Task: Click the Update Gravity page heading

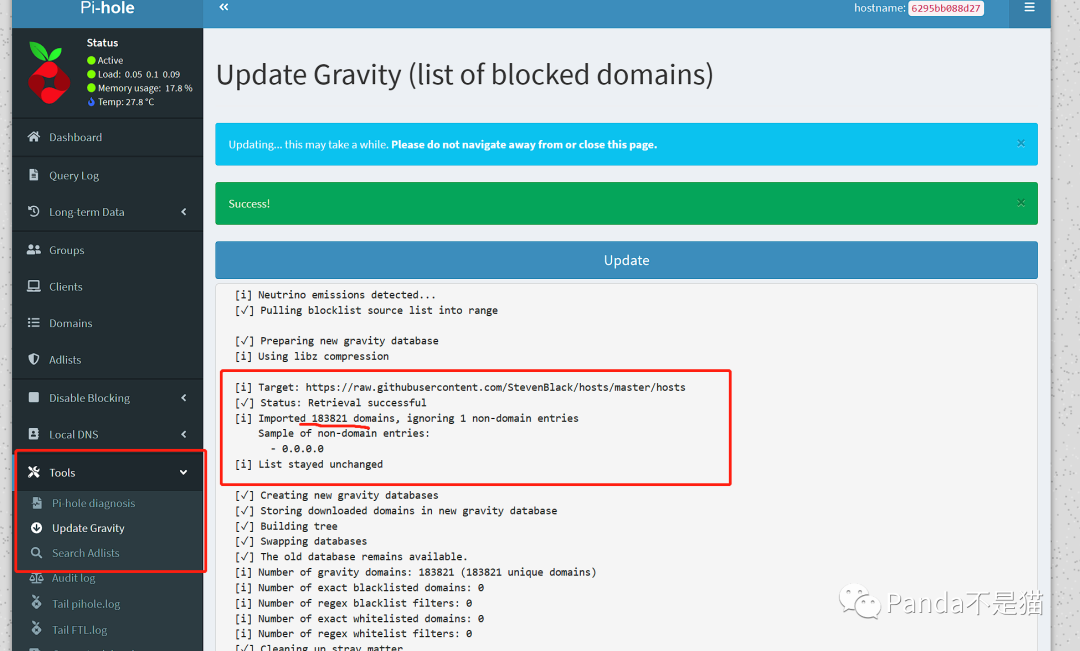Action: [x=465, y=74]
